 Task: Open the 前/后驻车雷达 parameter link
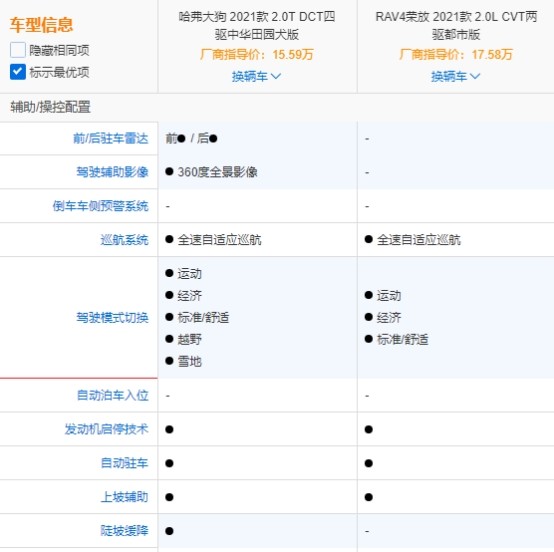coord(111,139)
